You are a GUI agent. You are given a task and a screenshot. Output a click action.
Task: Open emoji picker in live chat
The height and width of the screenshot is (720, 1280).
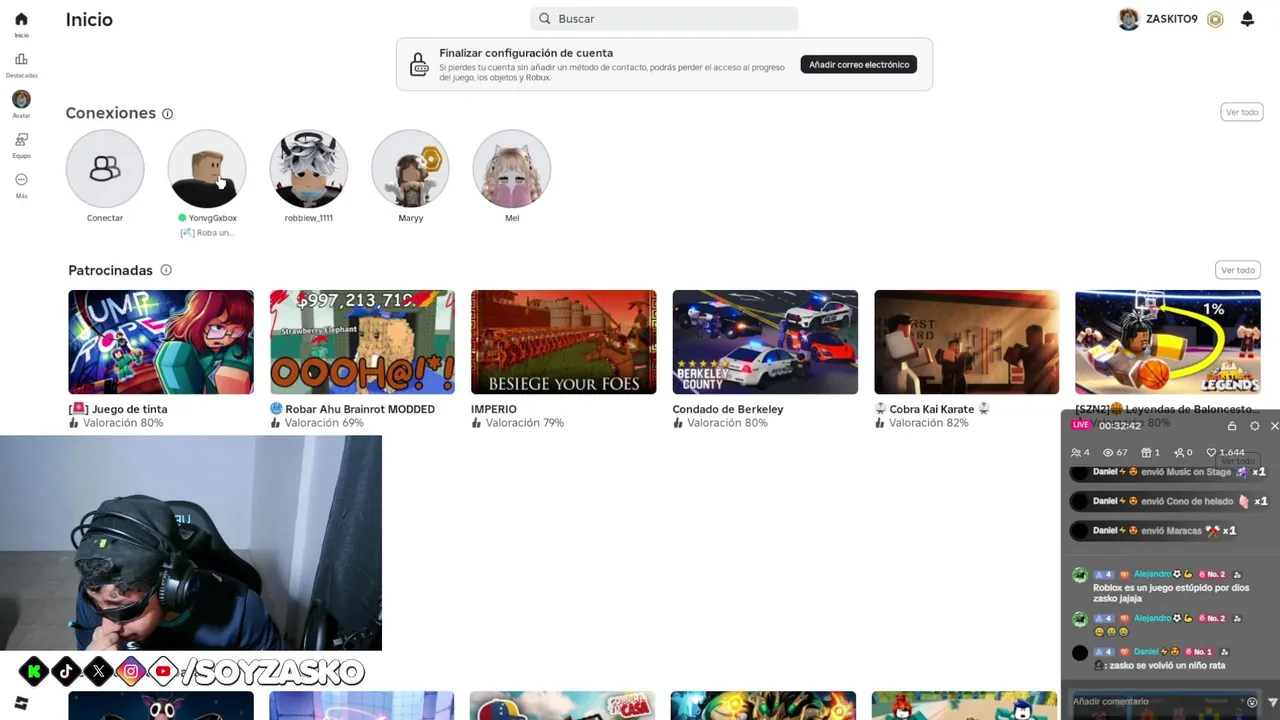(x=1252, y=702)
